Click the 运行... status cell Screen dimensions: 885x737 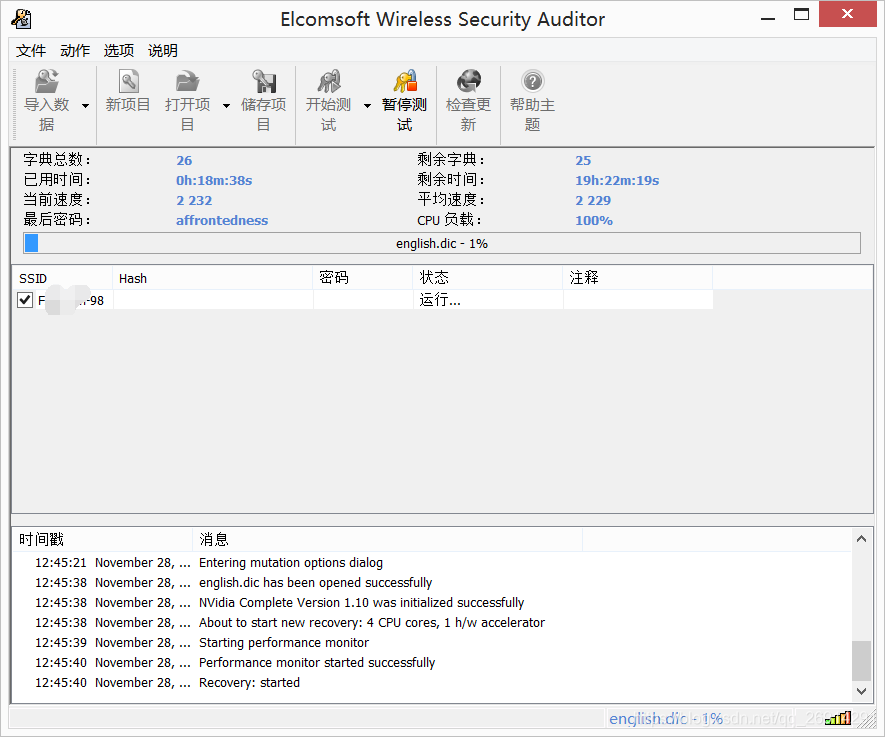(x=488, y=300)
